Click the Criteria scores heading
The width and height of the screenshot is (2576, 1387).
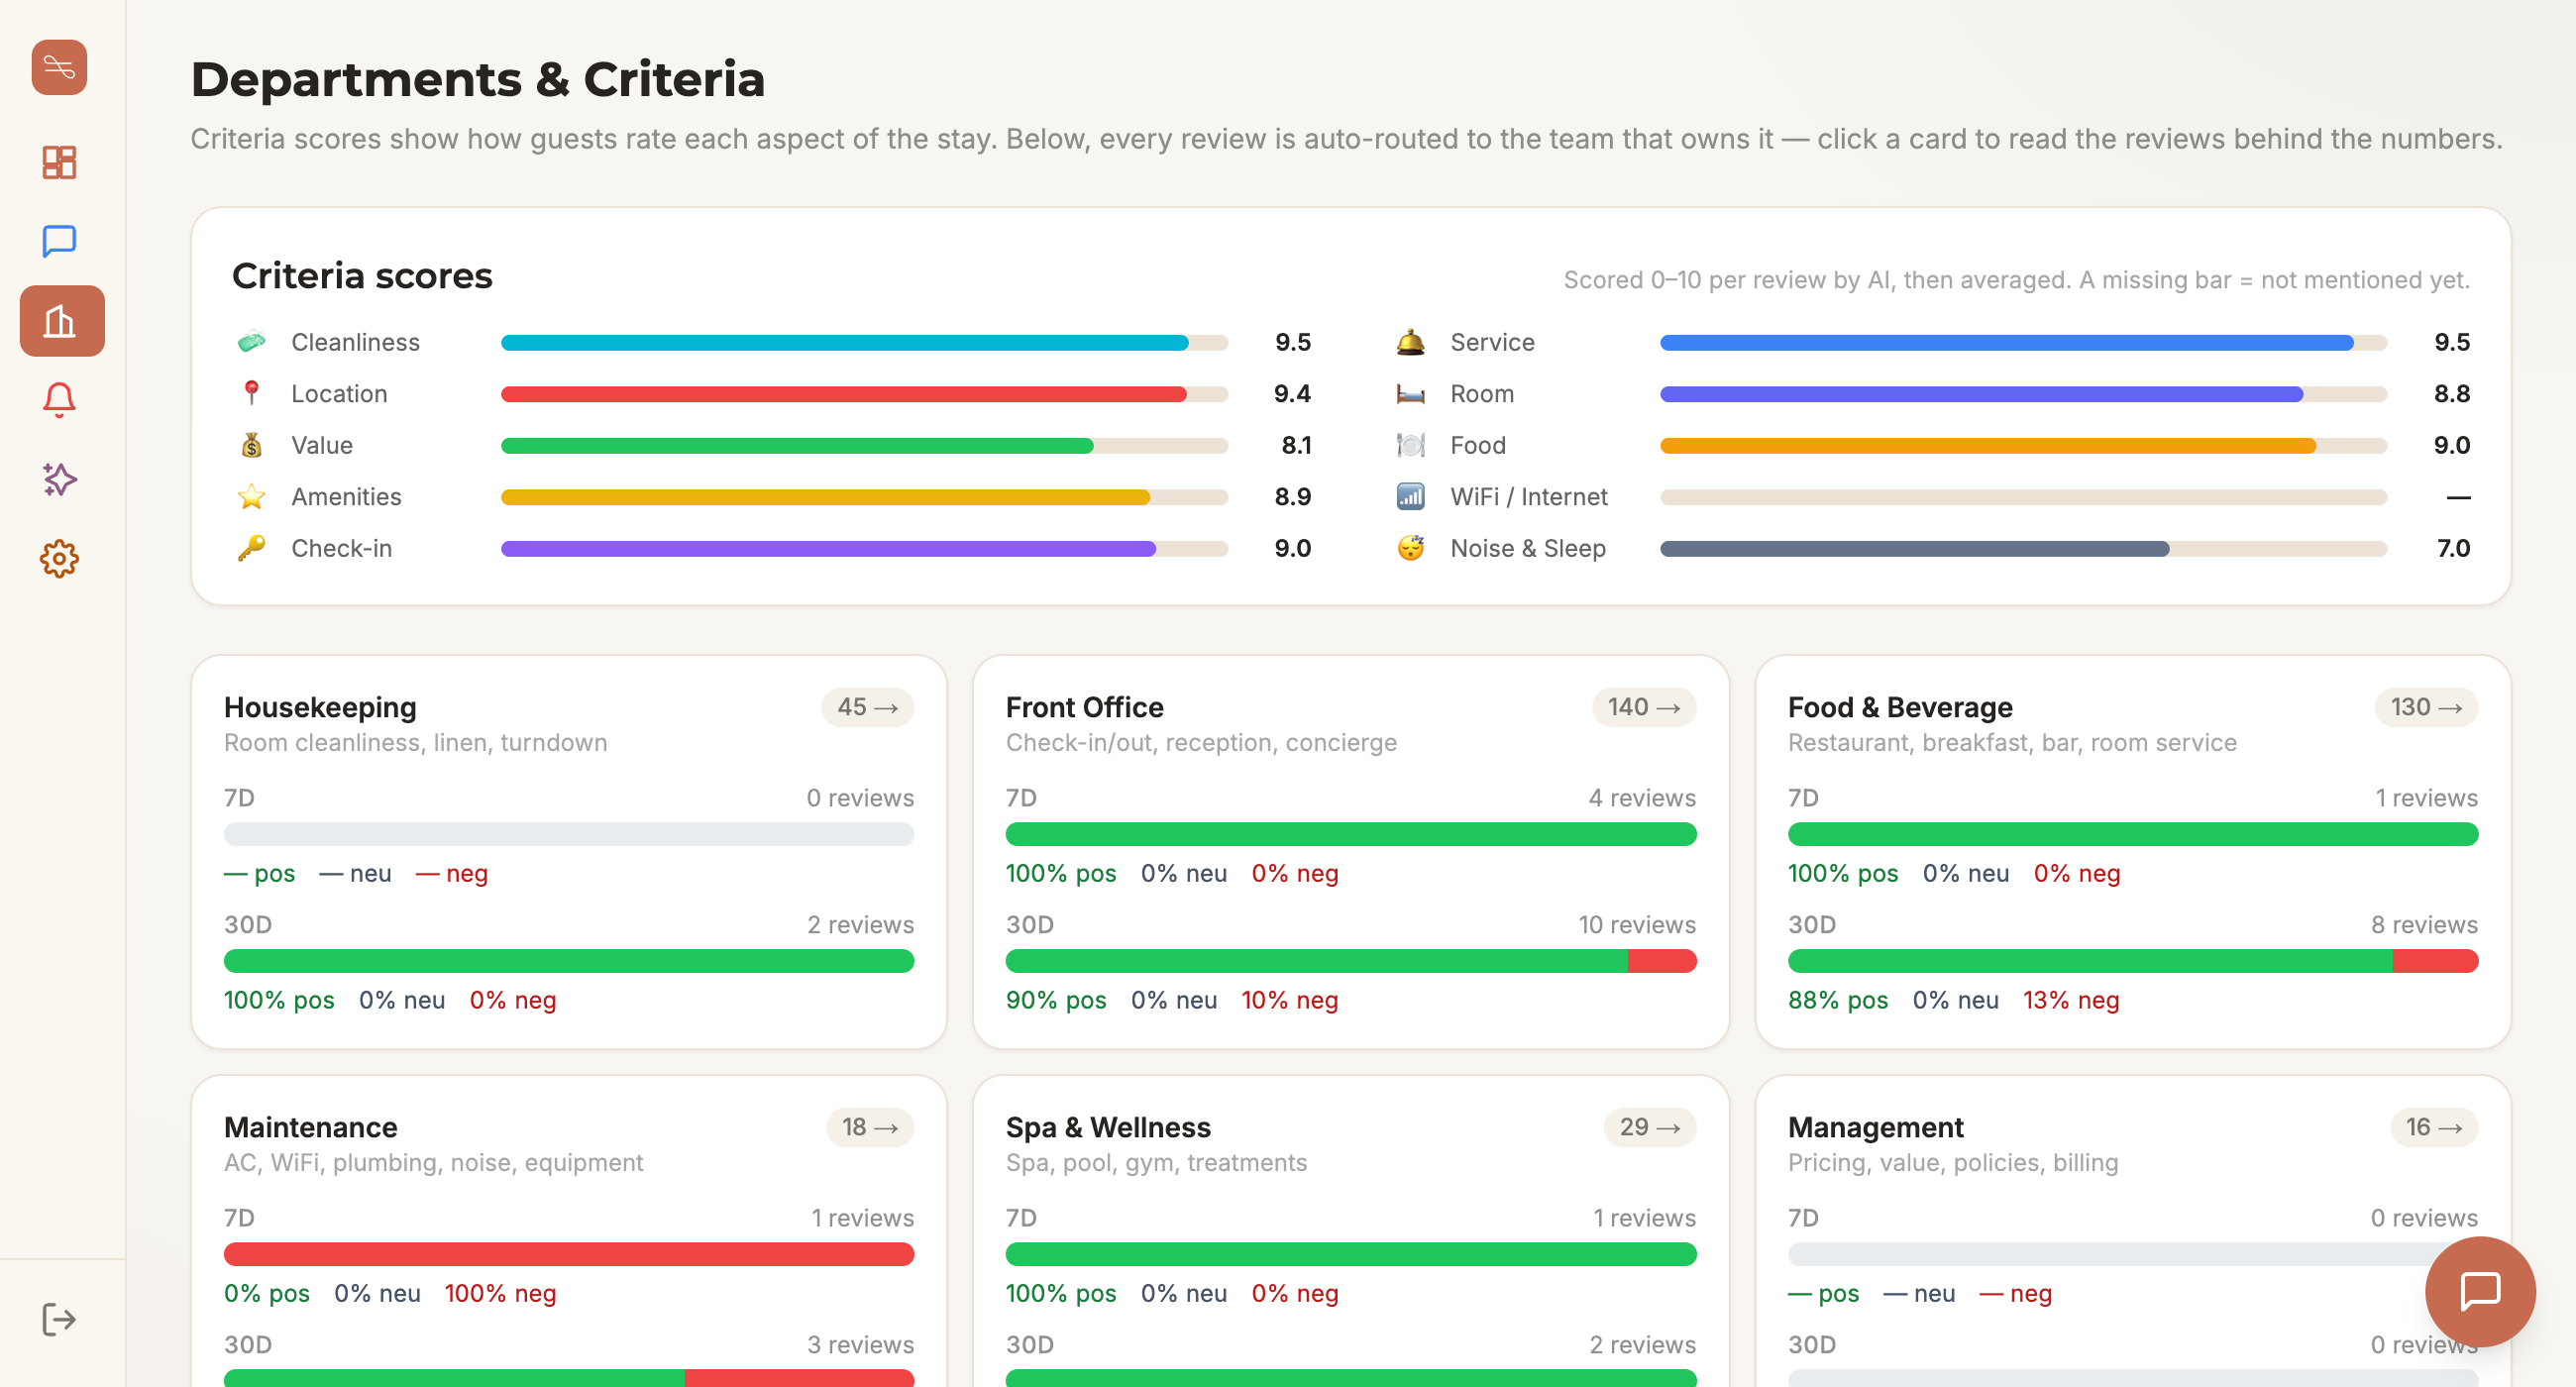[362, 275]
